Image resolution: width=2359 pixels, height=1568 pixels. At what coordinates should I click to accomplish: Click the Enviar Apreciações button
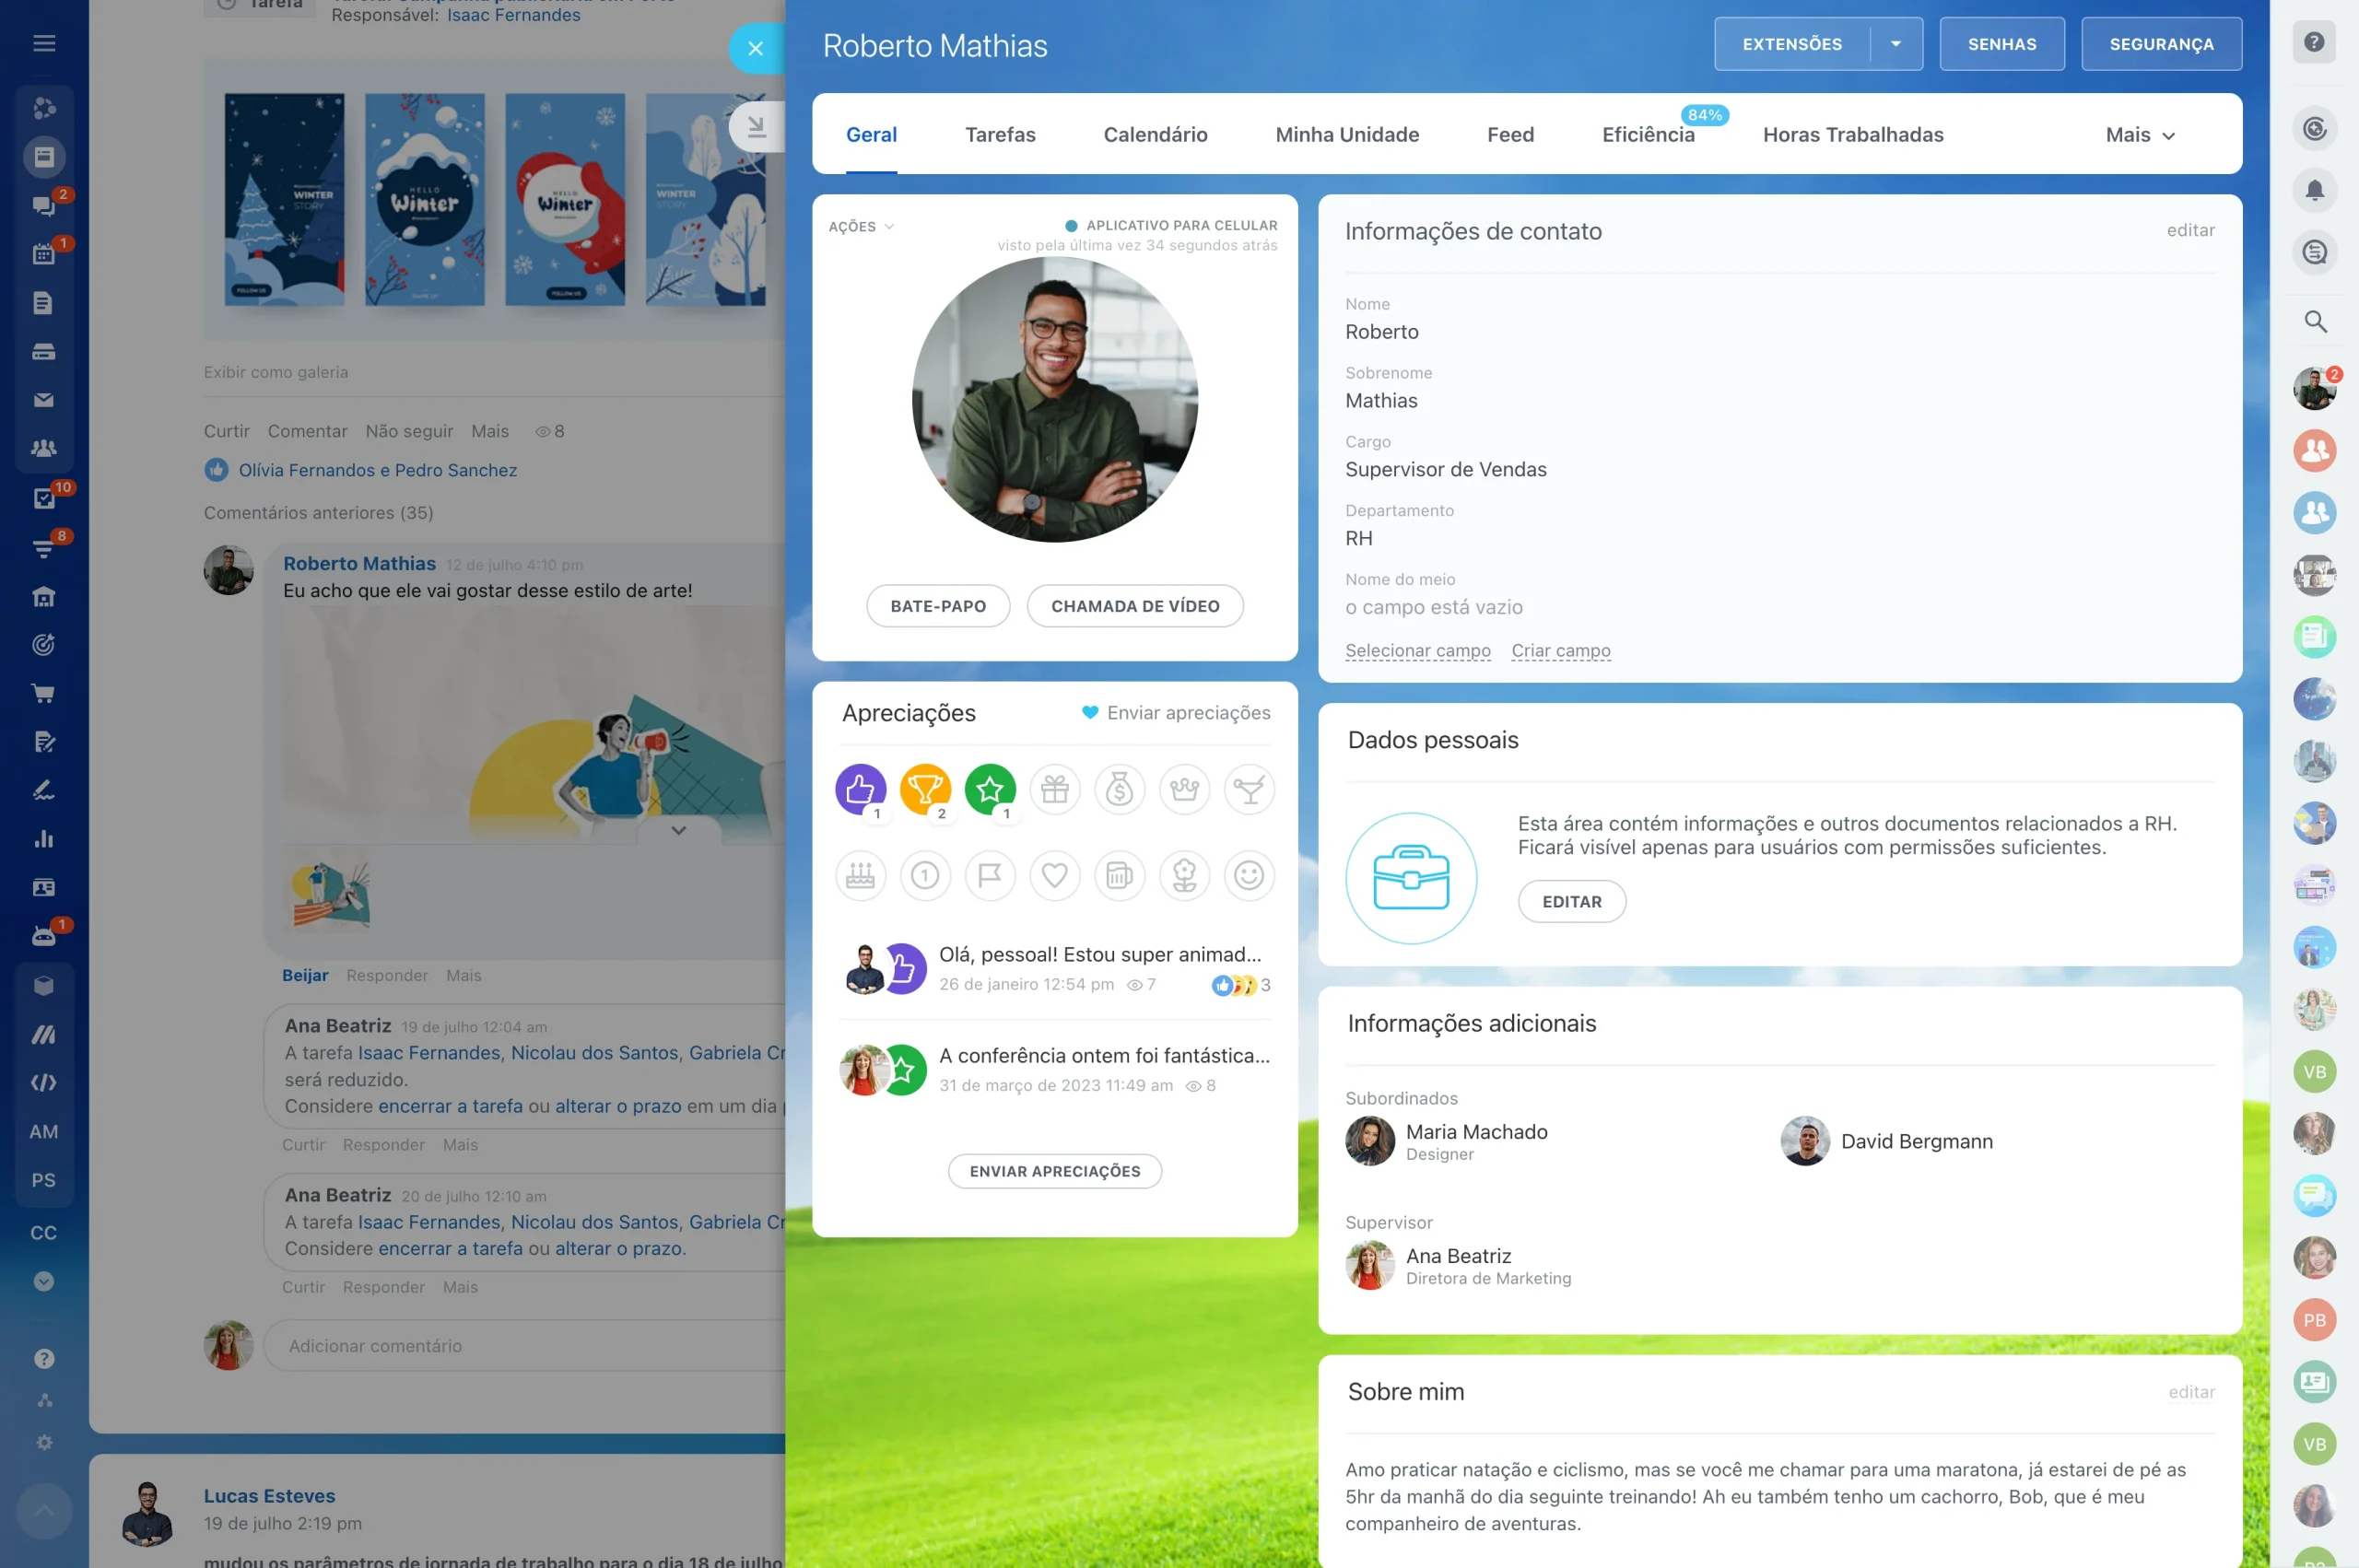click(x=1055, y=1171)
